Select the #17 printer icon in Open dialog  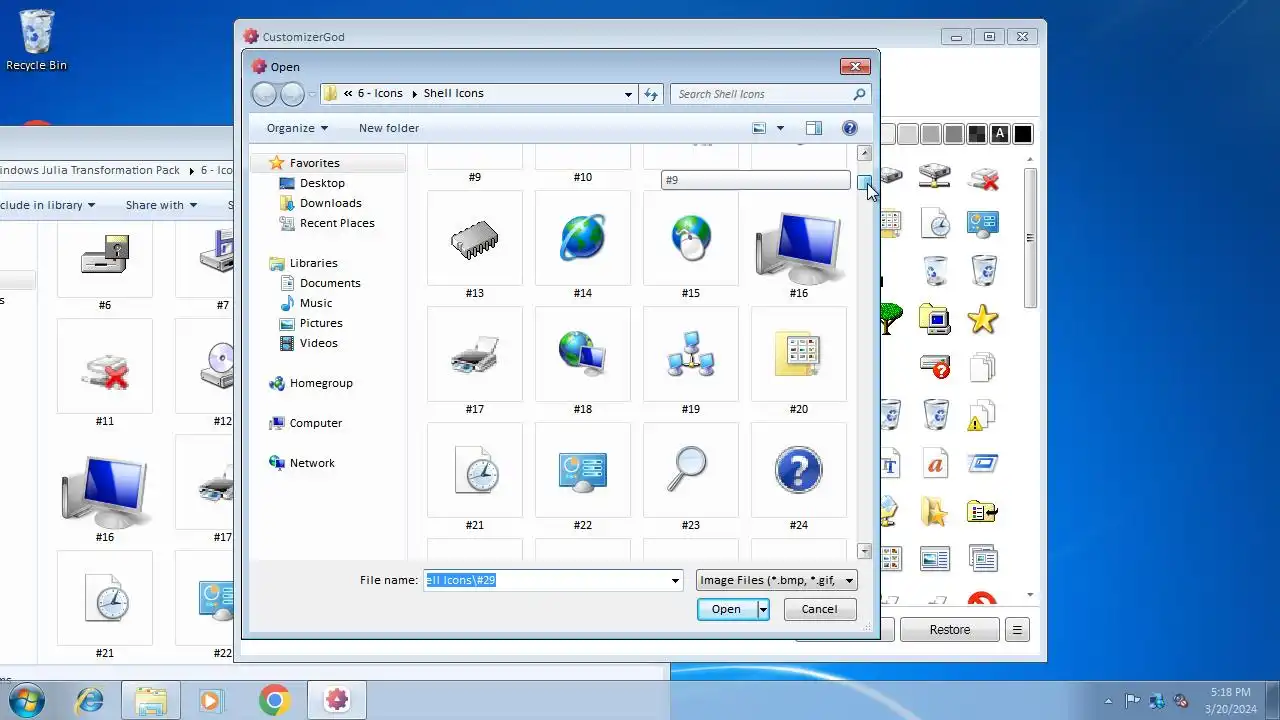pos(474,355)
